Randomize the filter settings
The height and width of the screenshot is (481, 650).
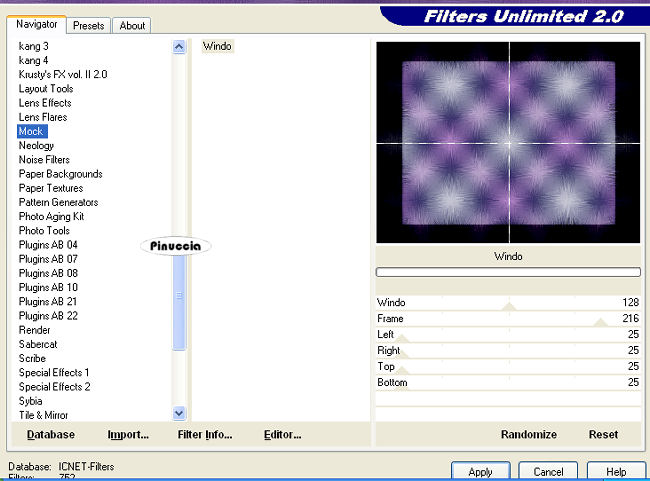point(529,435)
